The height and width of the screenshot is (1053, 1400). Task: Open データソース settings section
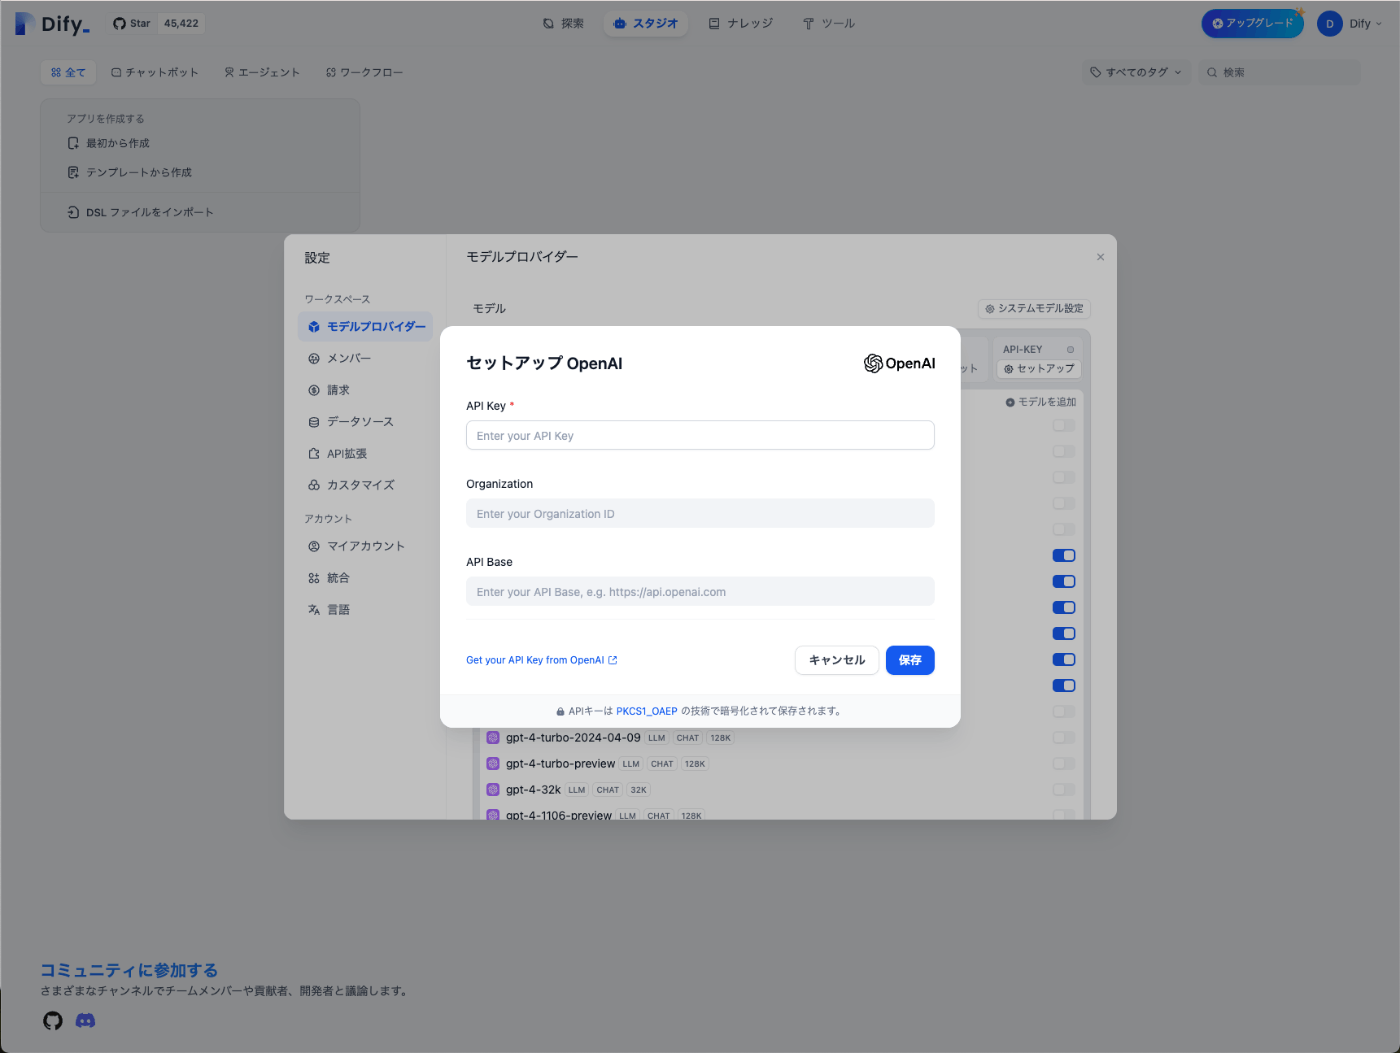[x=366, y=422]
